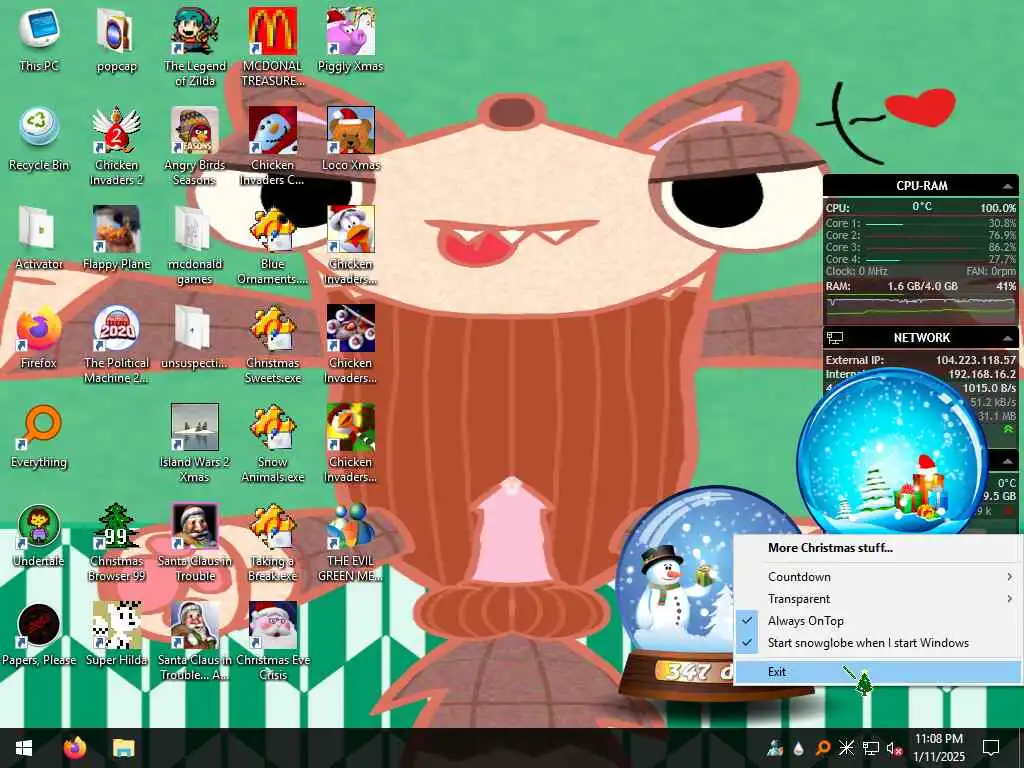Click the internal IP 192.168.16.2
The width and height of the screenshot is (1024, 768).
tap(982, 374)
